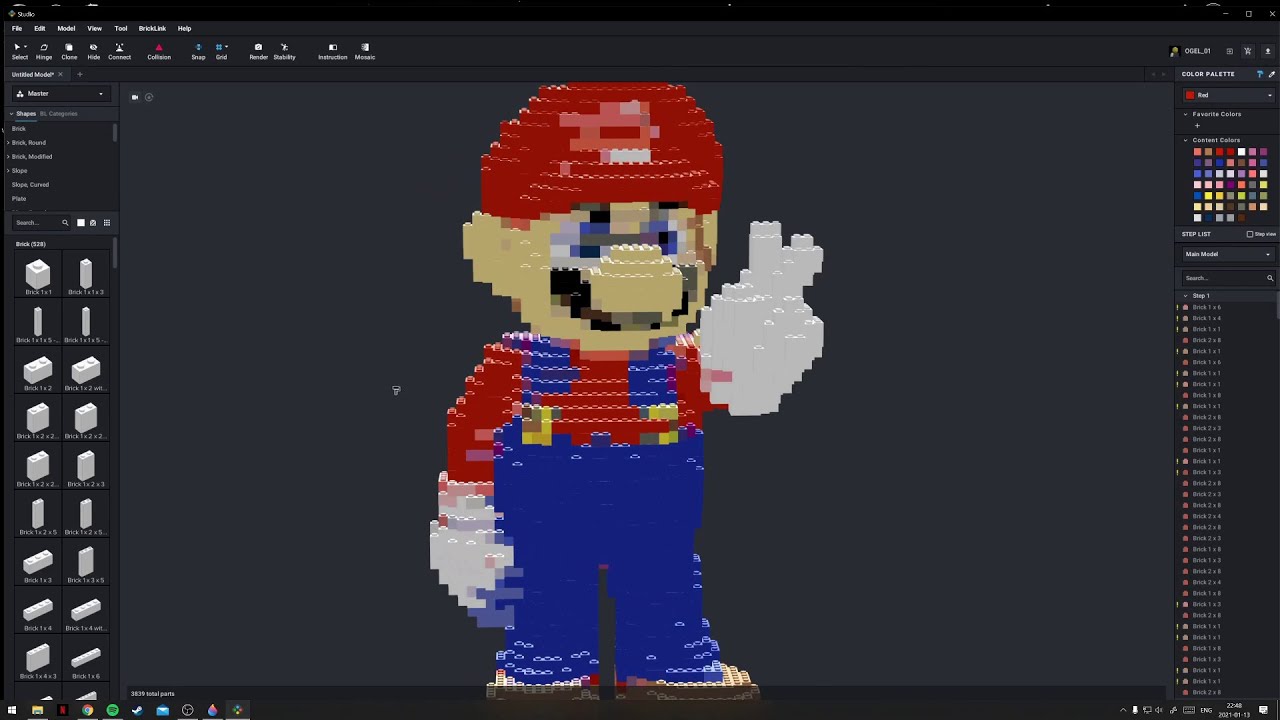
Task: Open the Help menu
Action: click(x=184, y=28)
